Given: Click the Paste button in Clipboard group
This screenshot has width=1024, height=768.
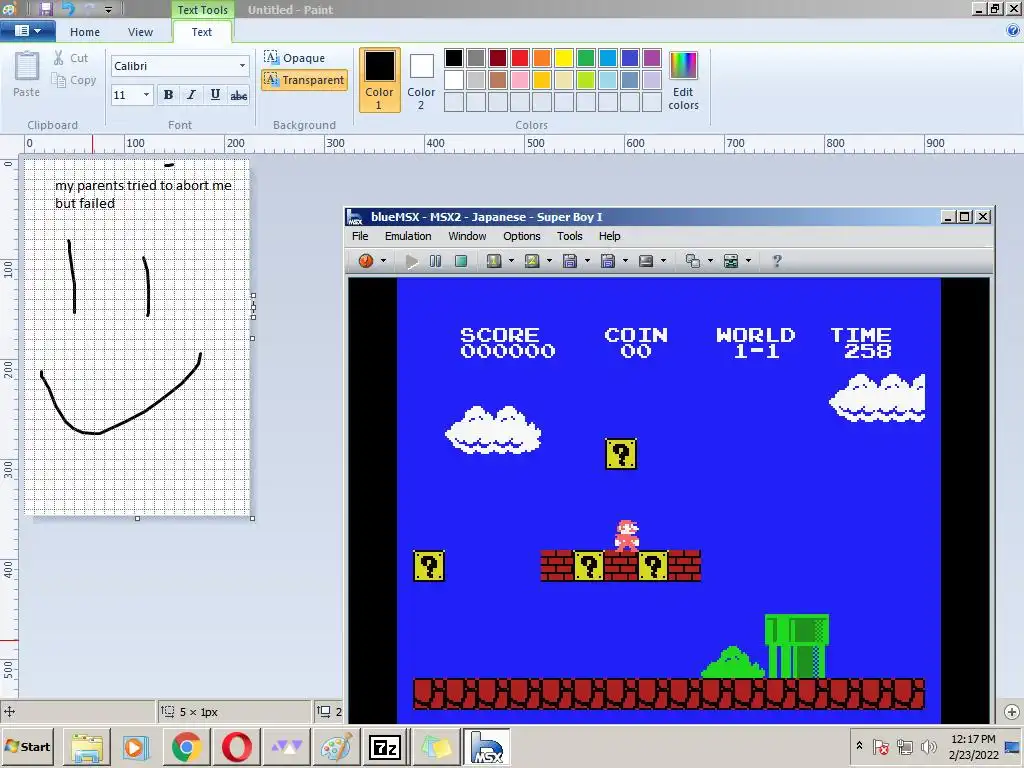Looking at the screenshot, I should click(27, 74).
